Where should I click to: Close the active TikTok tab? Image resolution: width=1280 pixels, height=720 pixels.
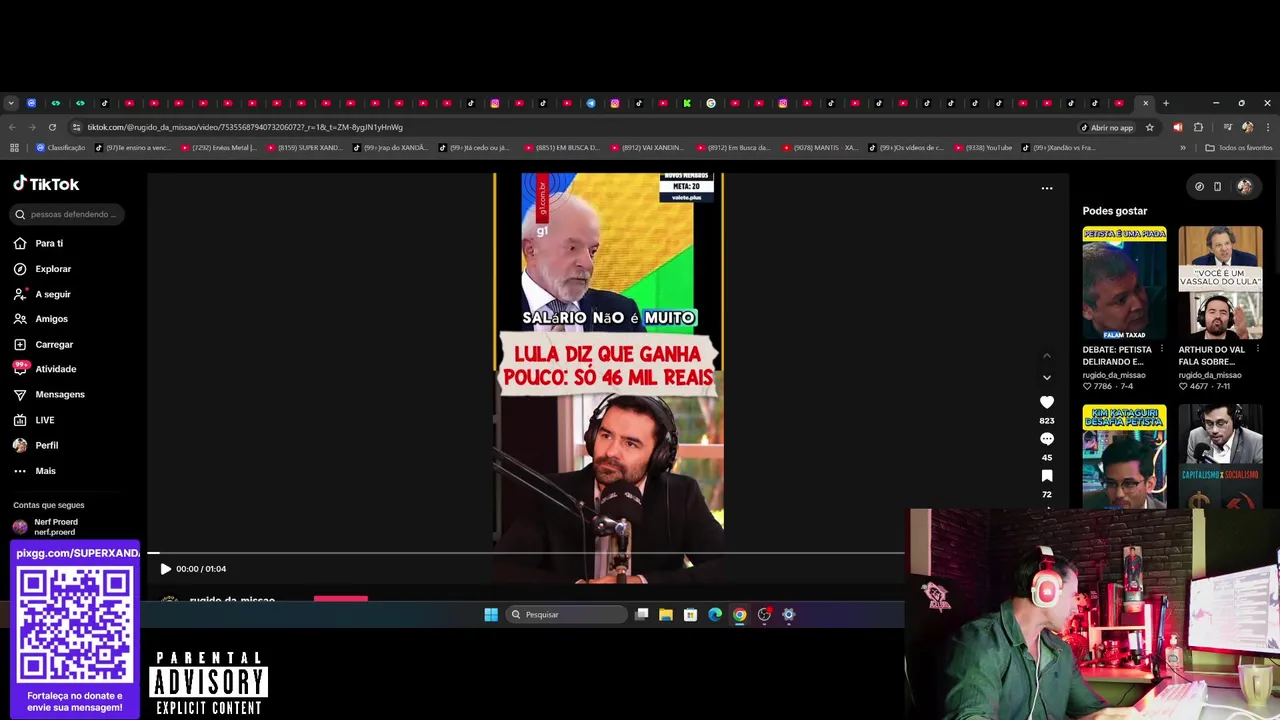point(1146,103)
